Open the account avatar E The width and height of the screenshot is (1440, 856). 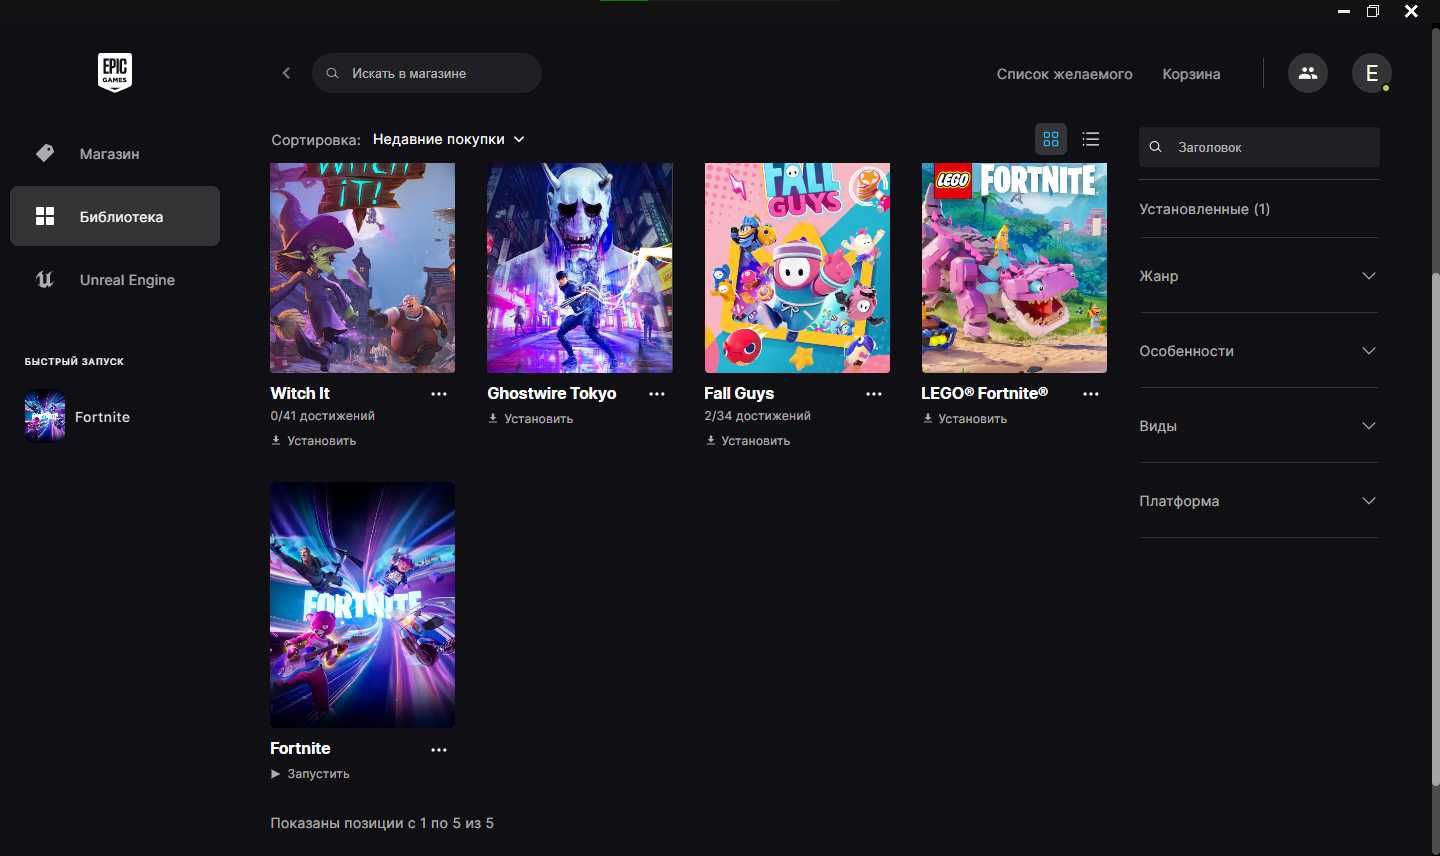[1372, 73]
